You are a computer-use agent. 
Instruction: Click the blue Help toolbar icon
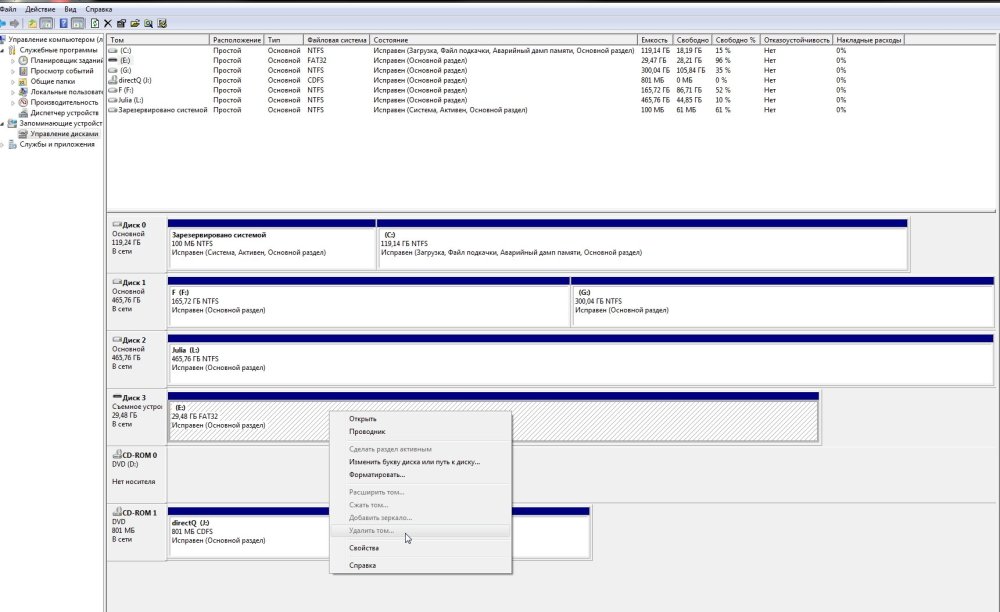click(63, 23)
